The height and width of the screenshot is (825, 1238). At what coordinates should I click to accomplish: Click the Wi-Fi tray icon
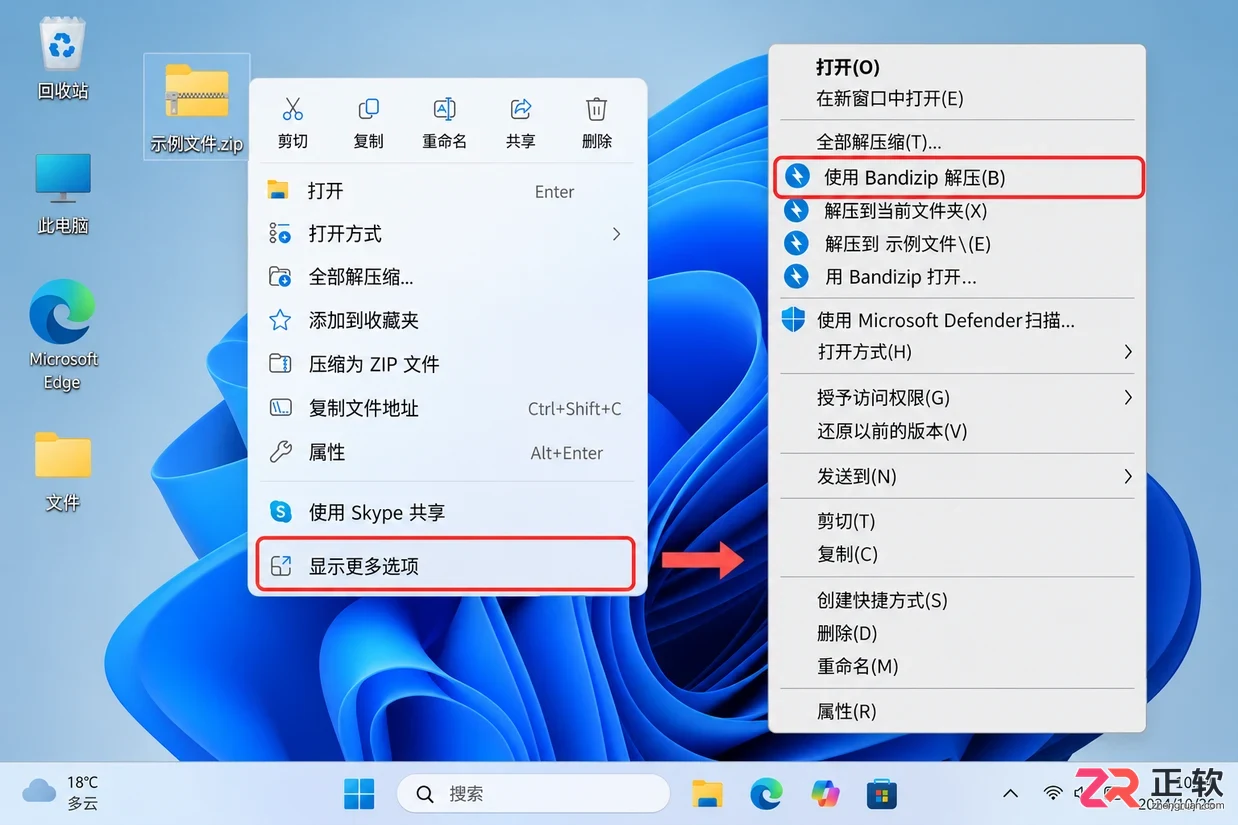pos(1053,793)
